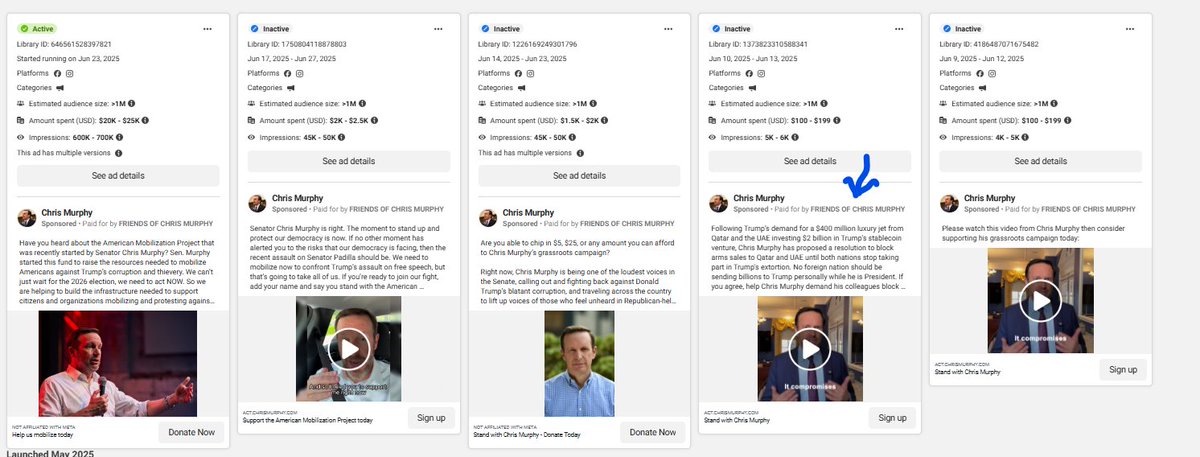Click the green Active status badge
Image resolution: width=1200 pixels, height=457 pixels.
pos(36,29)
